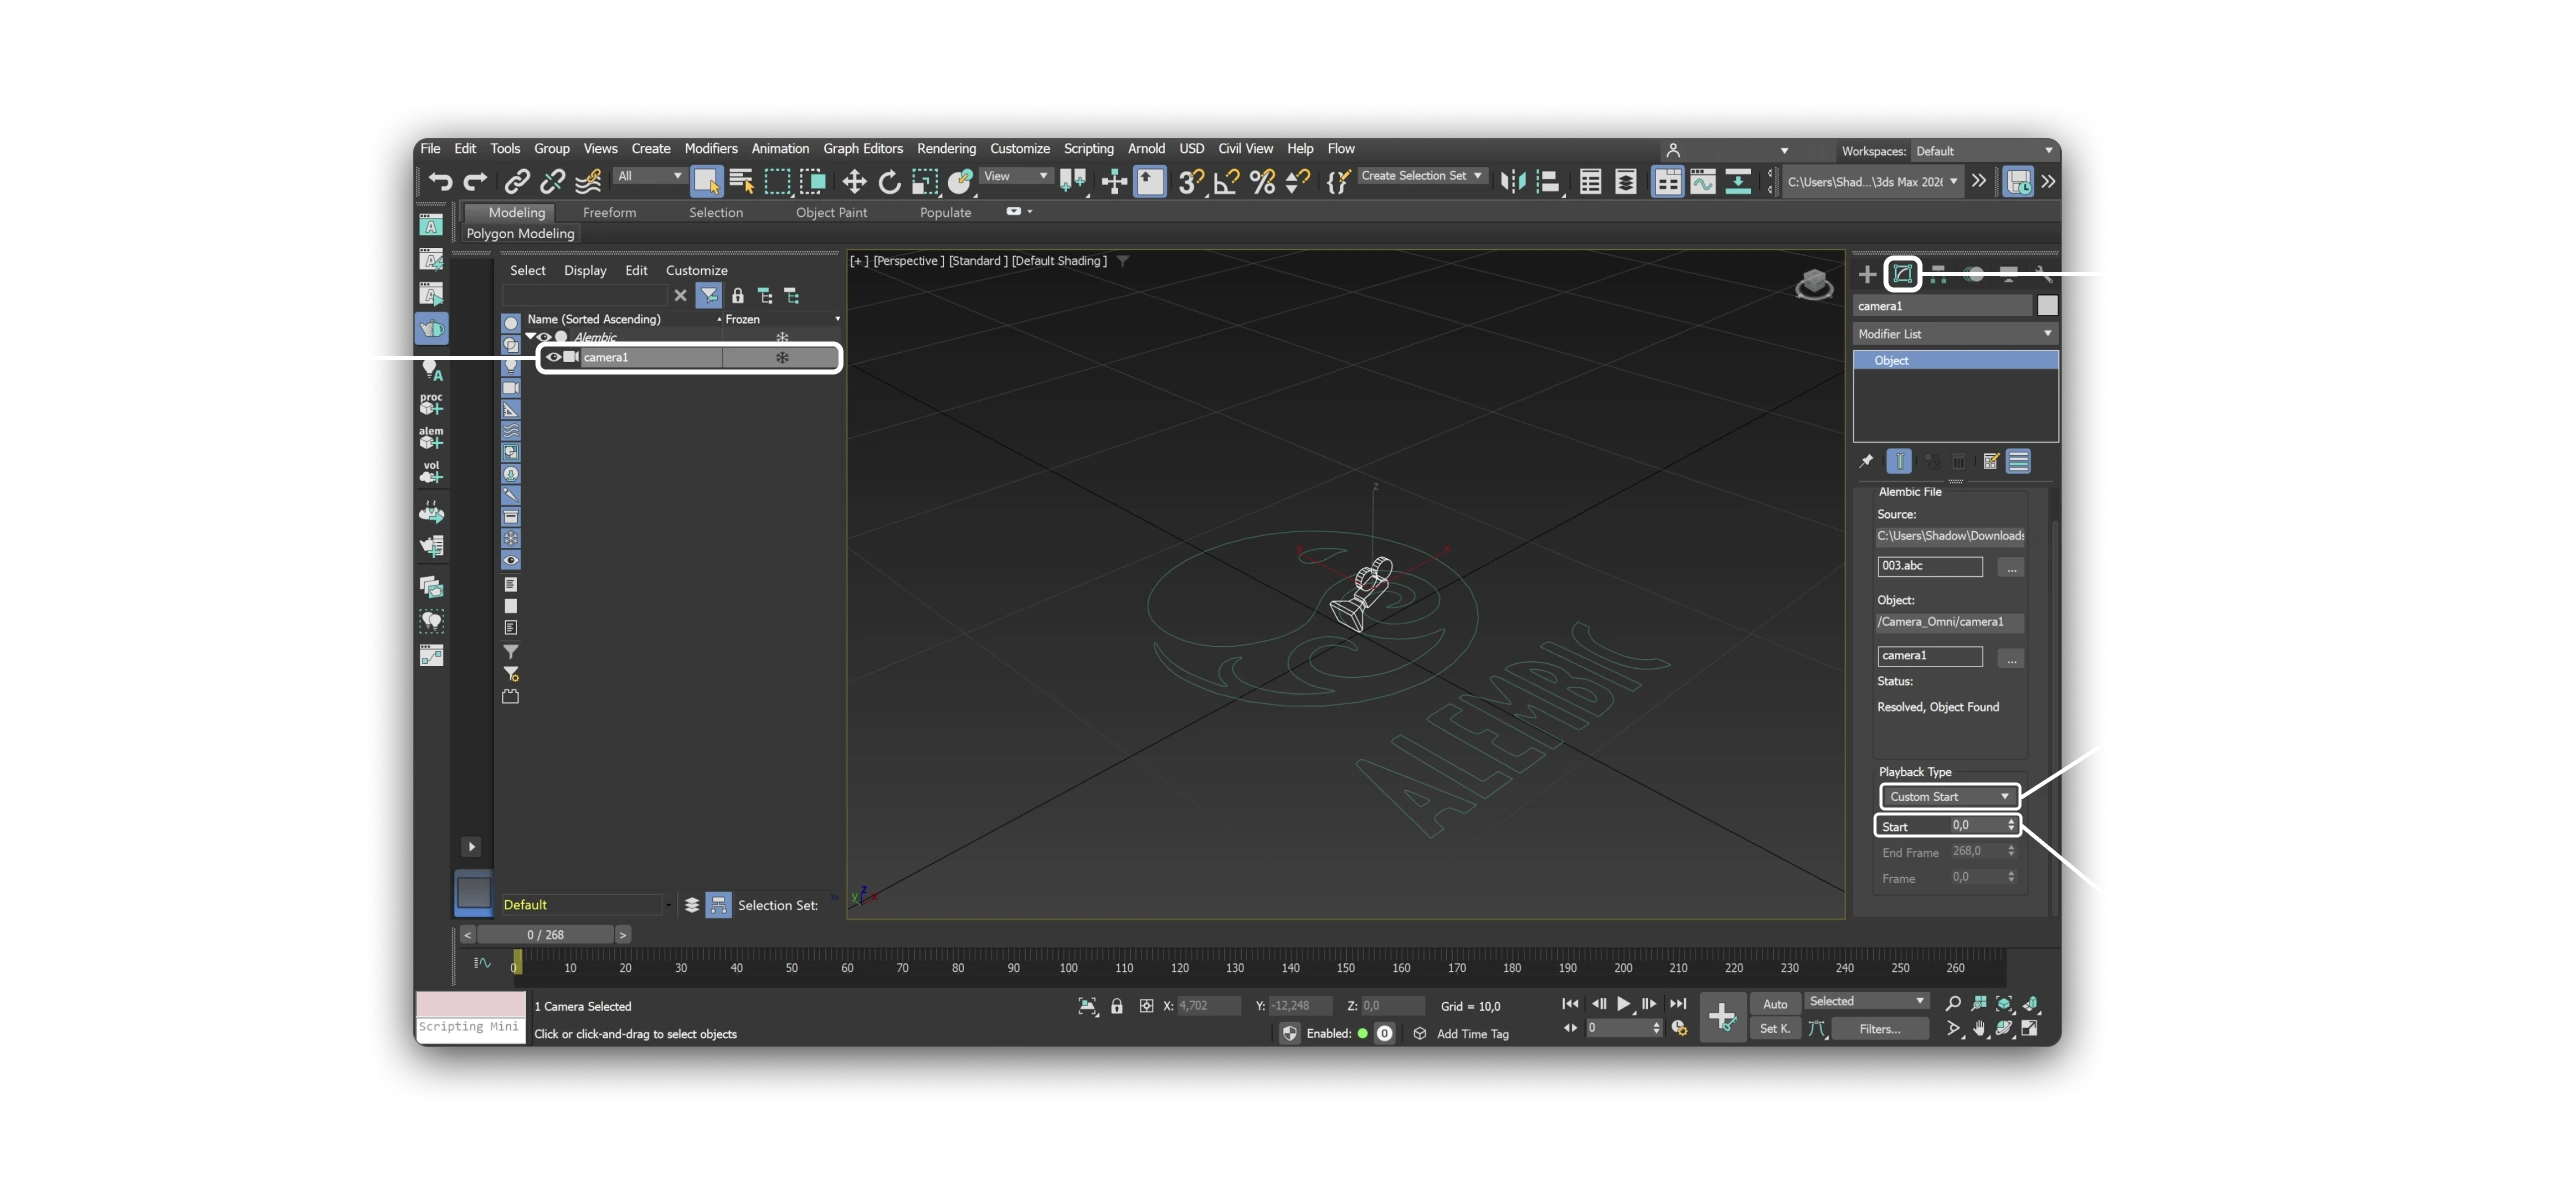Open the scene explorer Display menu
Viewport: 2551px width, 1185px height.
(x=585, y=271)
